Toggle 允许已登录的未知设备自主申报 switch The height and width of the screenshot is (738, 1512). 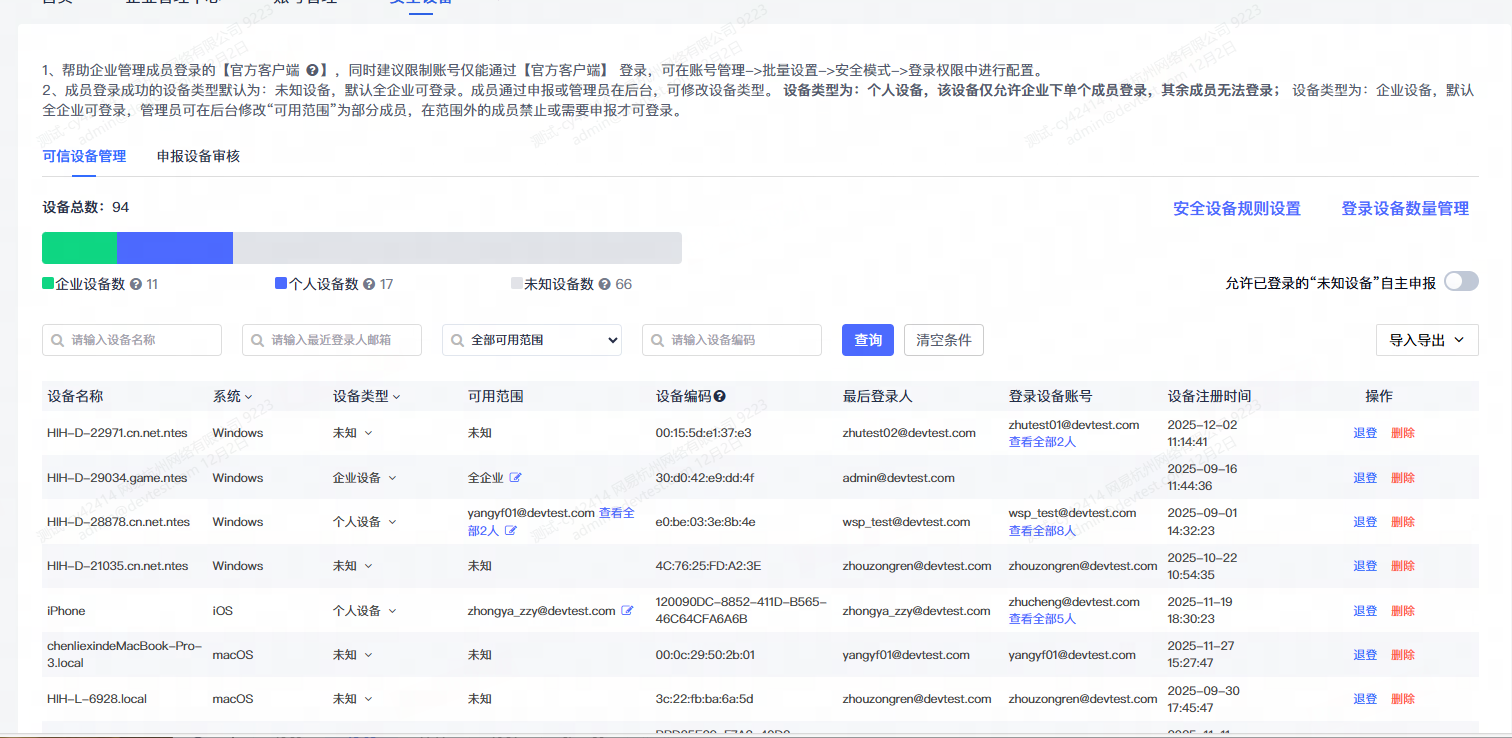tap(1461, 282)
